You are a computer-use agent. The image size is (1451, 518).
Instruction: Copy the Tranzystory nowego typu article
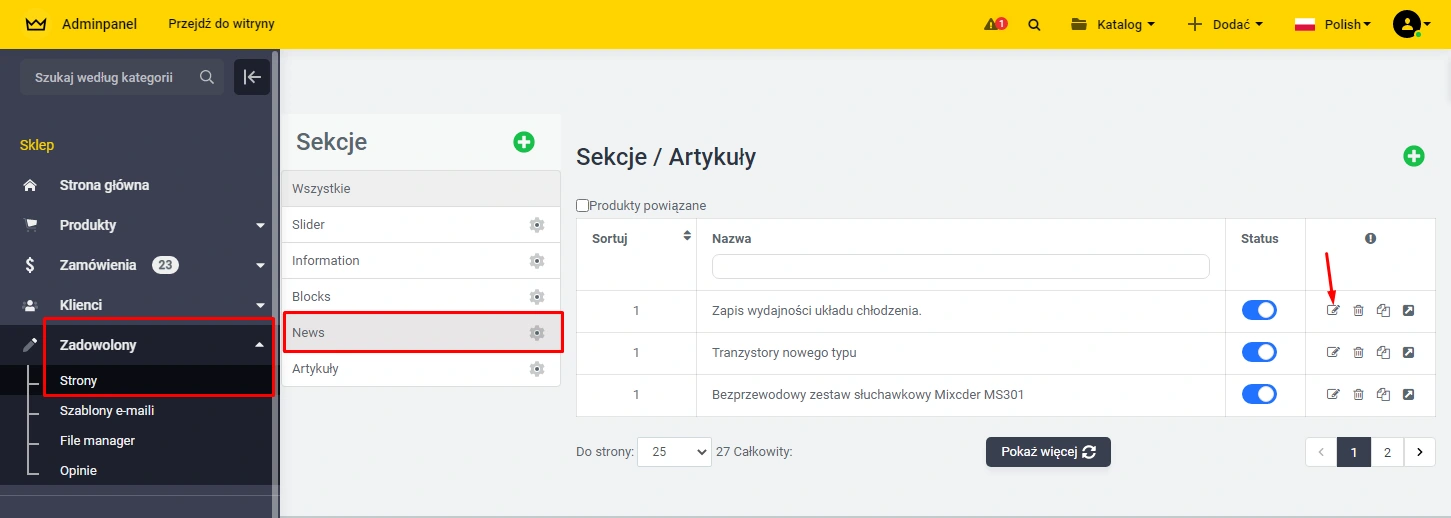[x=1383, y=353]
